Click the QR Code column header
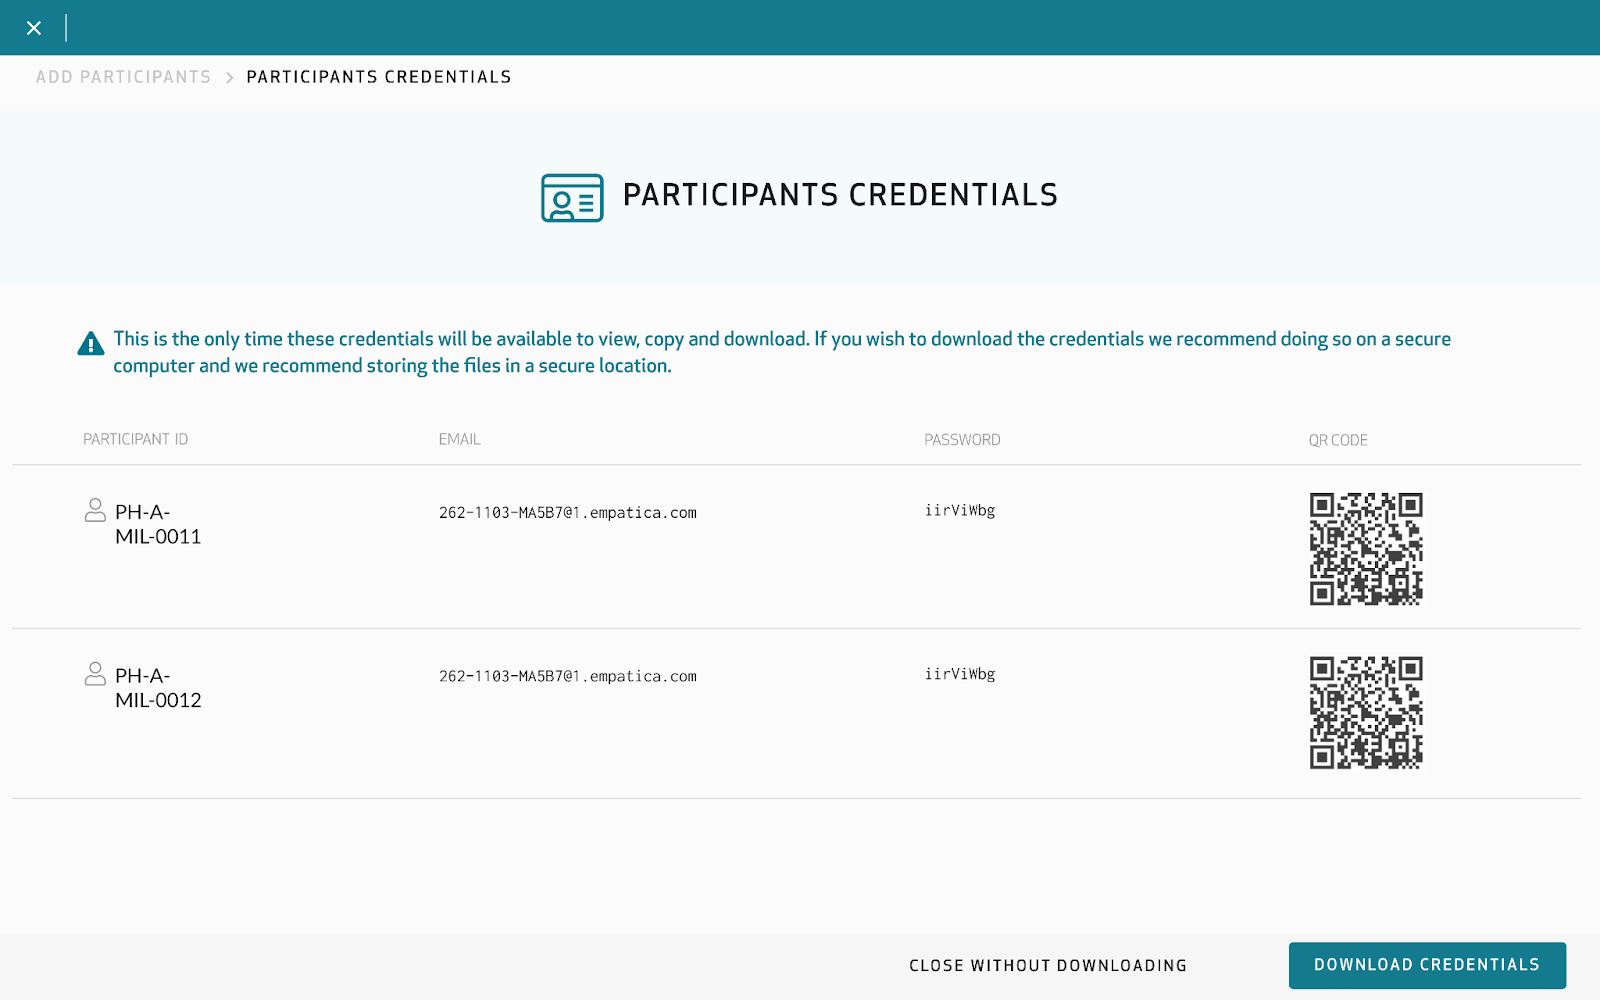This screenshot has height=1000, width=1600. pos(1338,441)
